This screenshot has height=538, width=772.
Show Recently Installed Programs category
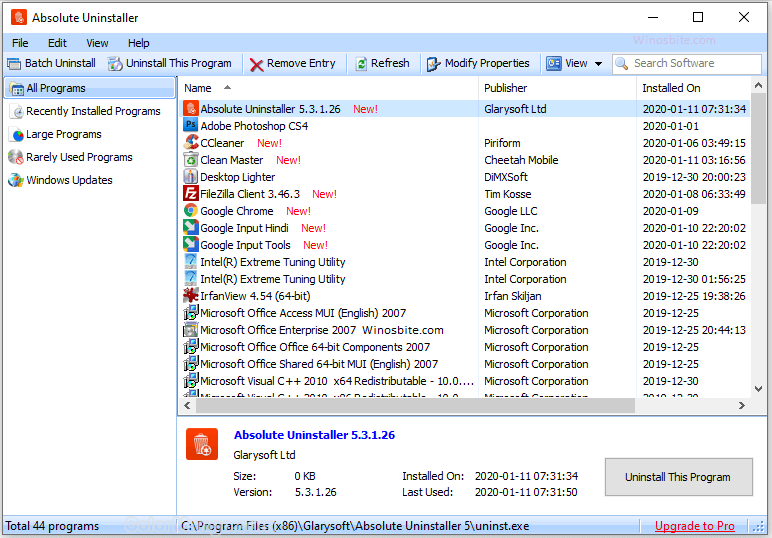coord(92,111)
